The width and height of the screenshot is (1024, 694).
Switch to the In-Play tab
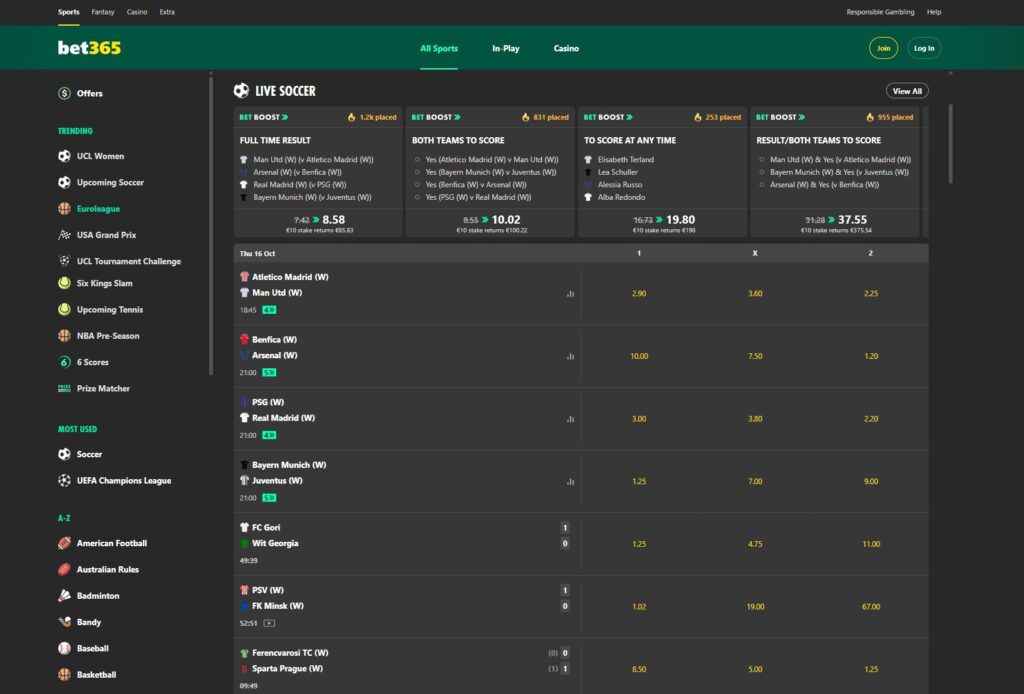coord(505,48)
